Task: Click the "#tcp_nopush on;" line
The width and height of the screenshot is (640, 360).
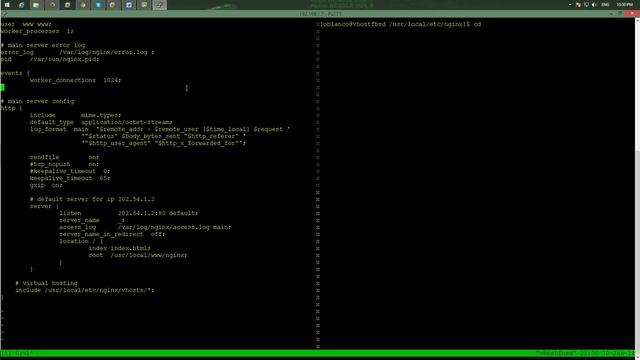Action: (64, 164)
